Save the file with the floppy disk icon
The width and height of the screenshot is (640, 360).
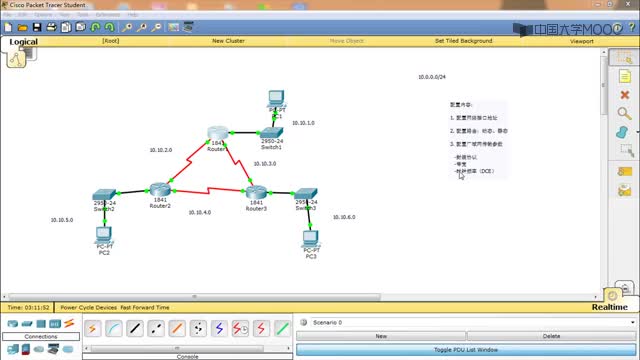37,27
